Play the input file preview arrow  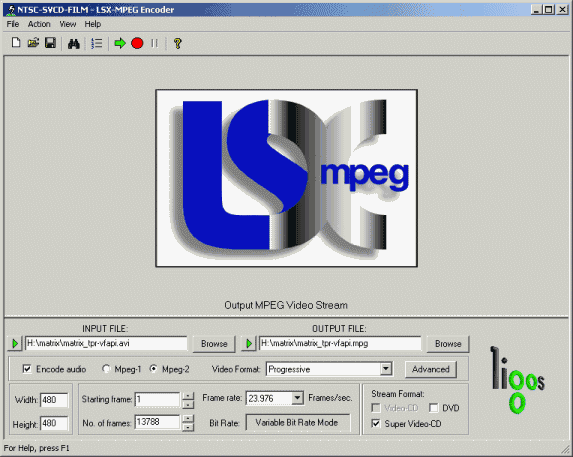point(15,343)
